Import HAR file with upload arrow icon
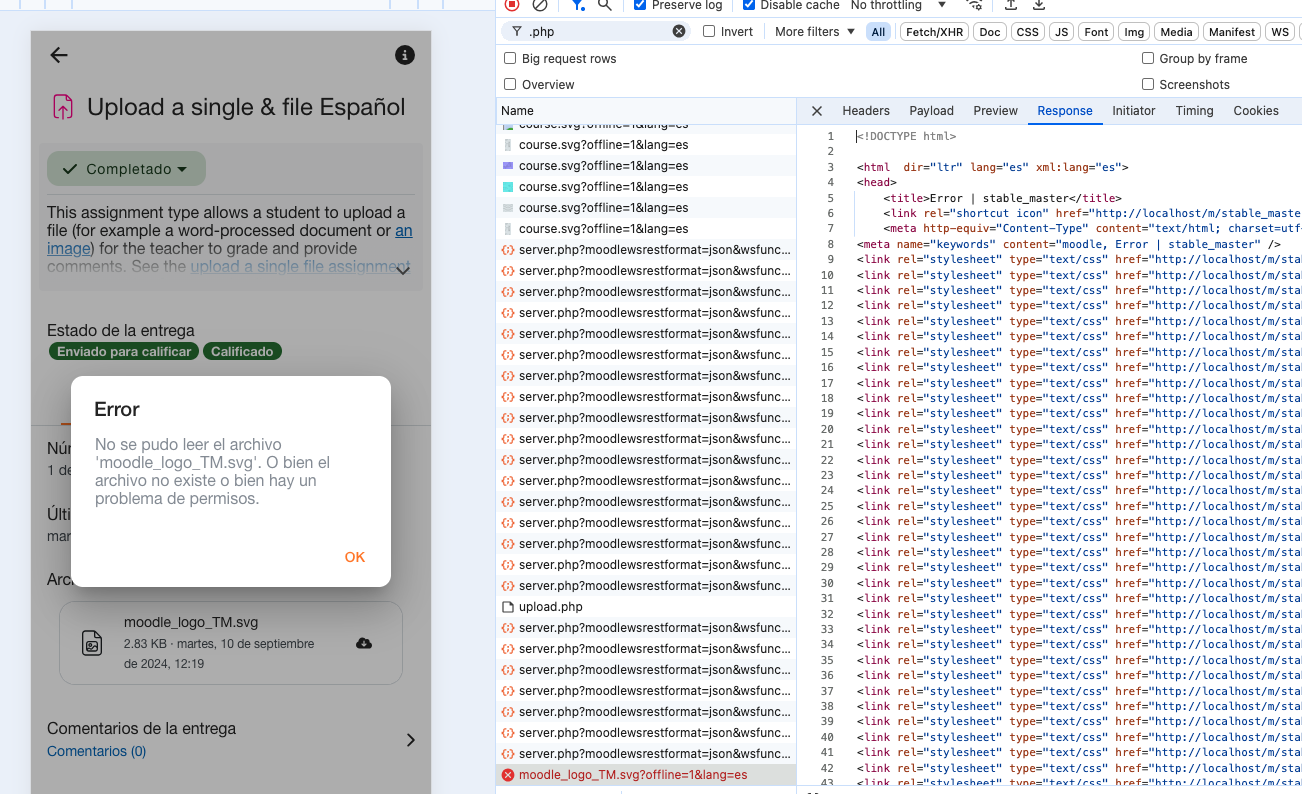 click(x=1011, y=5)
